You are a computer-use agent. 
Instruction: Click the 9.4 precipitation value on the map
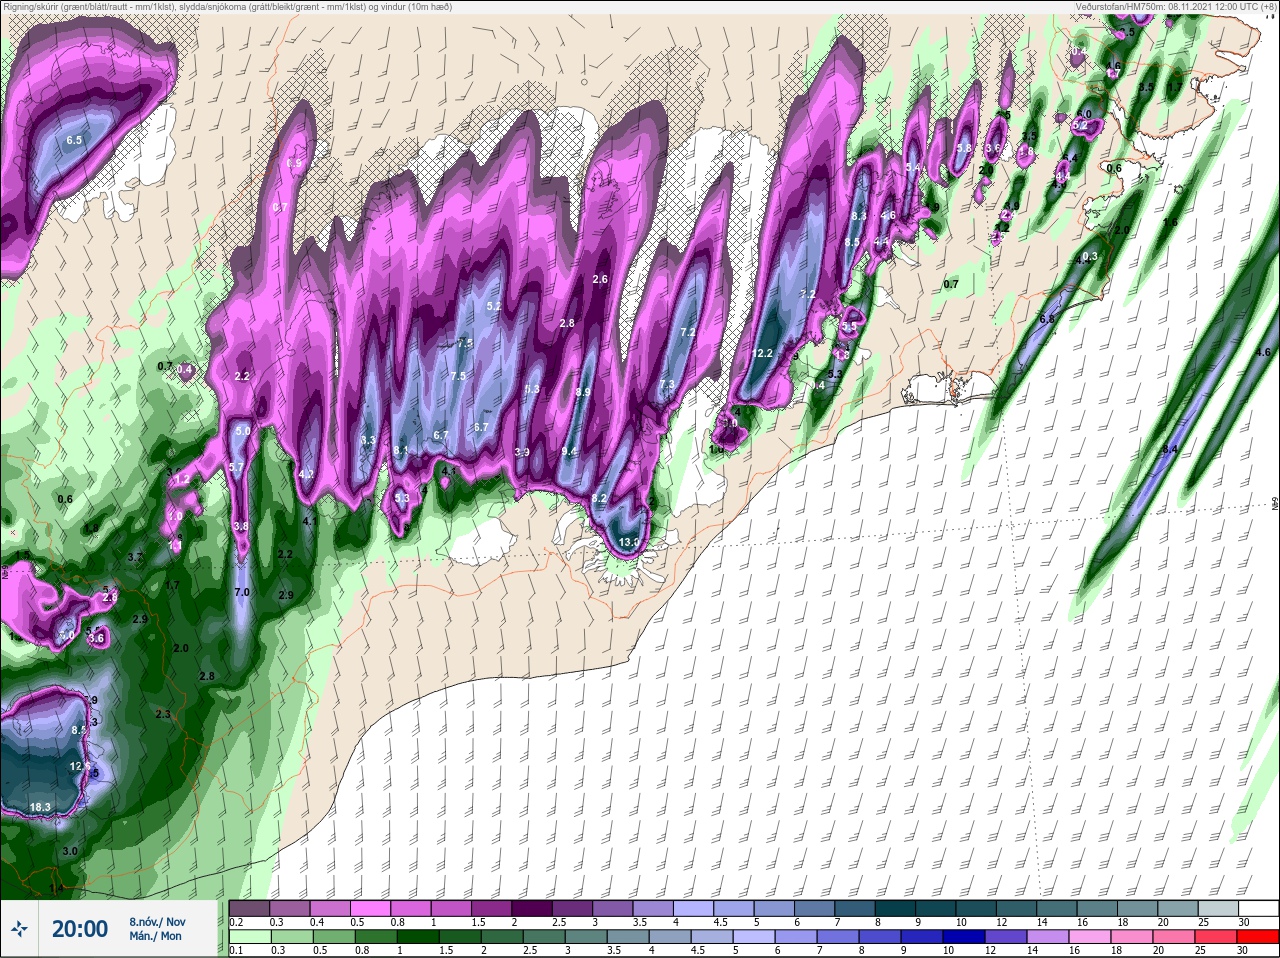(x=569, y=452)
